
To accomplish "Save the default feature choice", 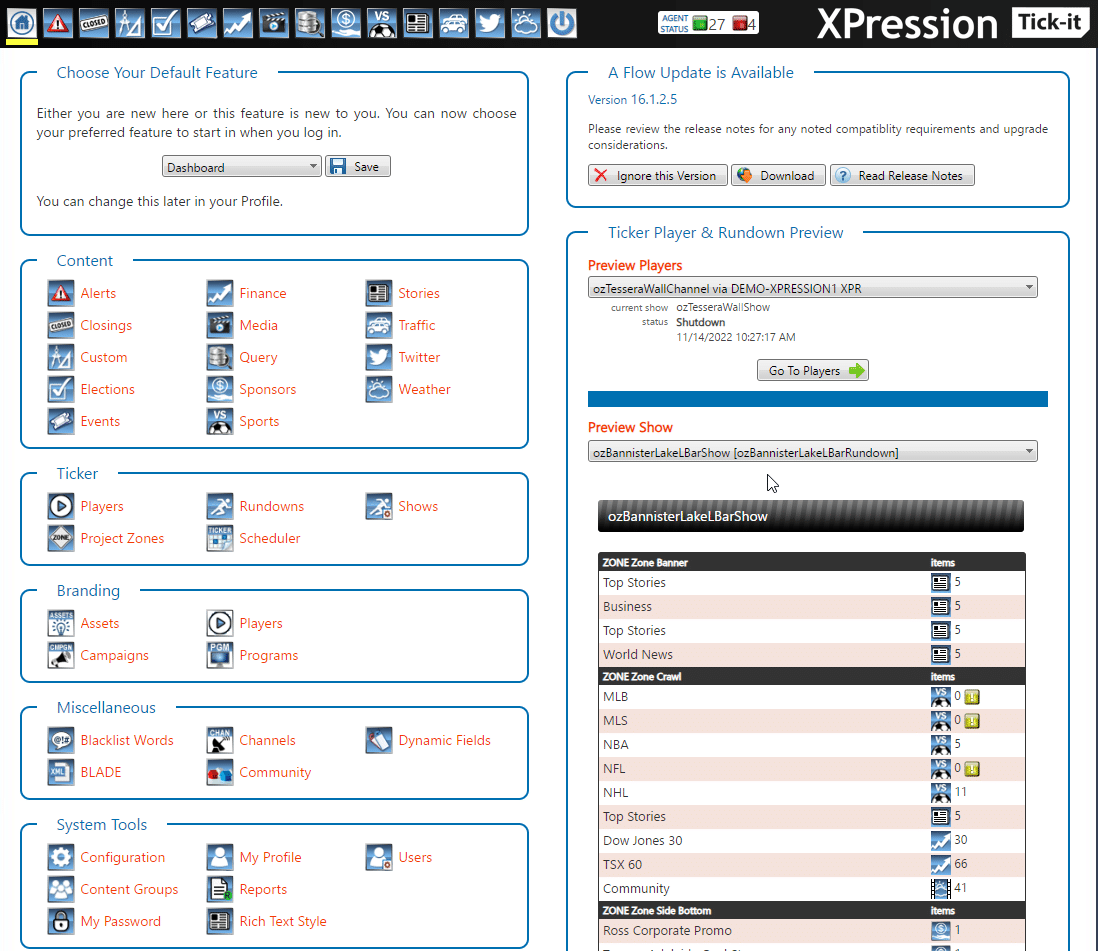I will [358, 167].
